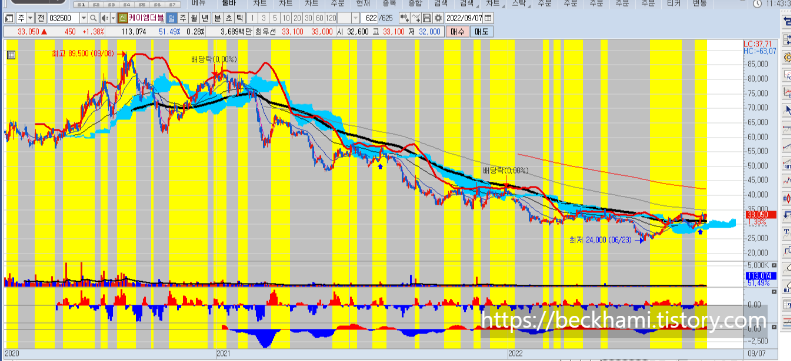
Task: Select 일 daily period button
Action: pyautogui.click(x=172, y=18)
